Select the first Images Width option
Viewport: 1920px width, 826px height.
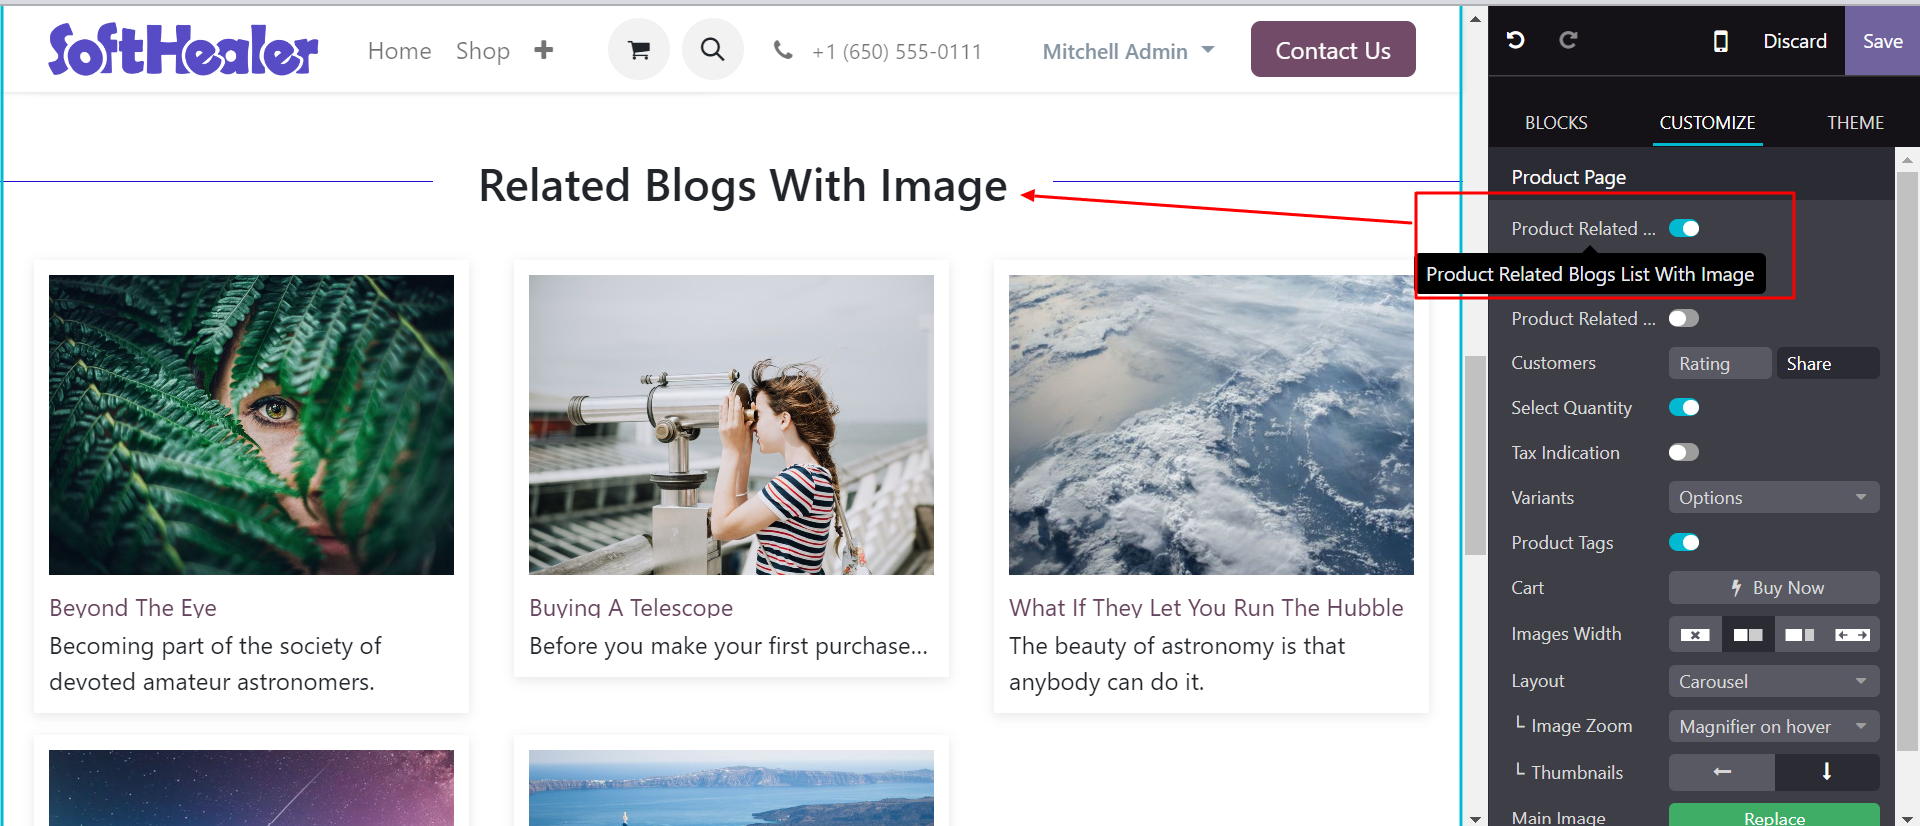pos(1695,634)
